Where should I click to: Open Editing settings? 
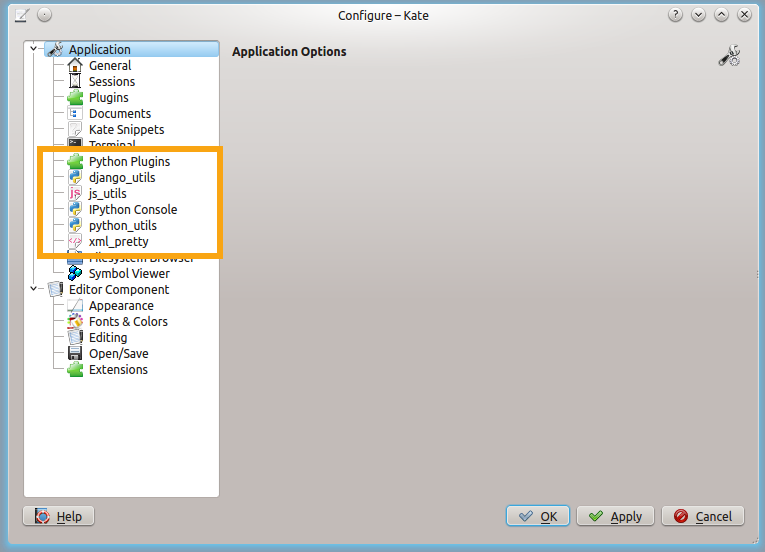point(108,338)
